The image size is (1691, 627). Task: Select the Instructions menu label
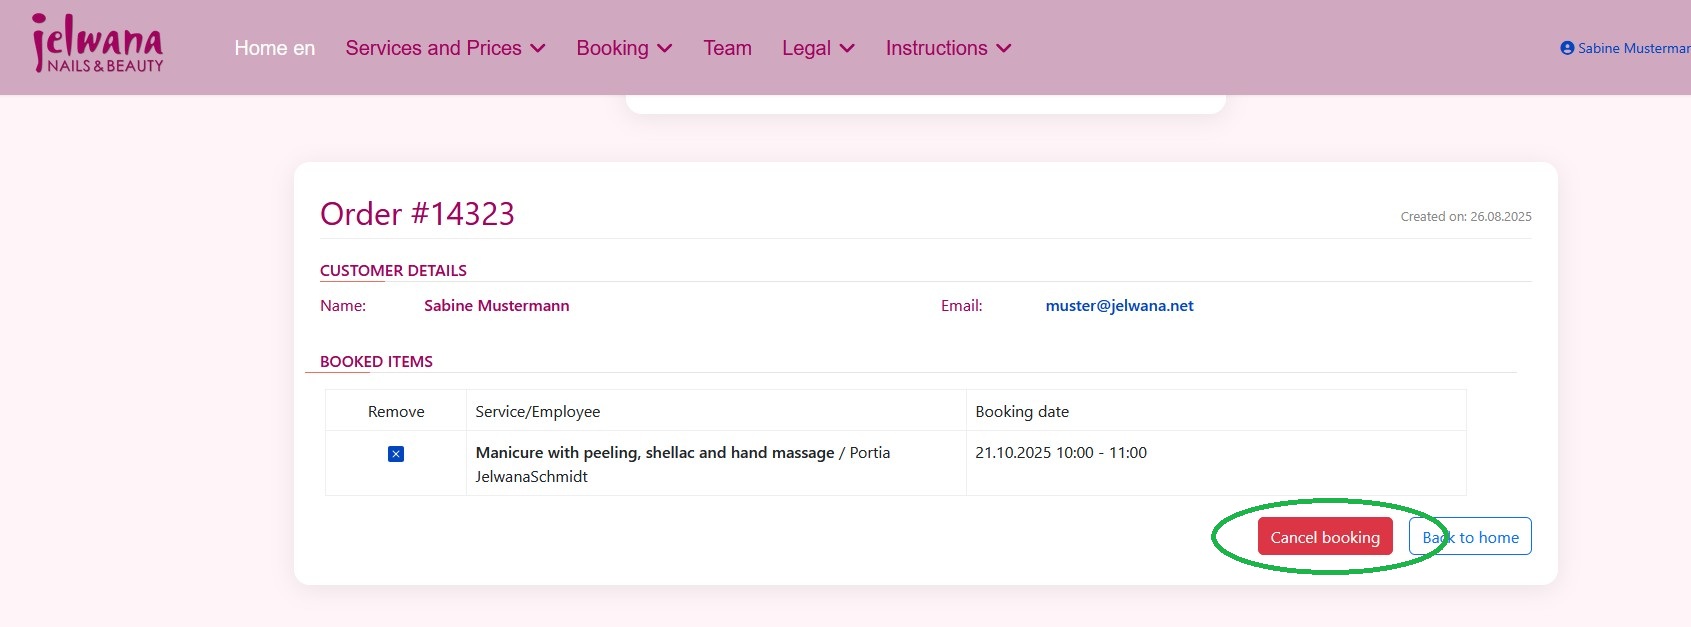tap(936, 48)
